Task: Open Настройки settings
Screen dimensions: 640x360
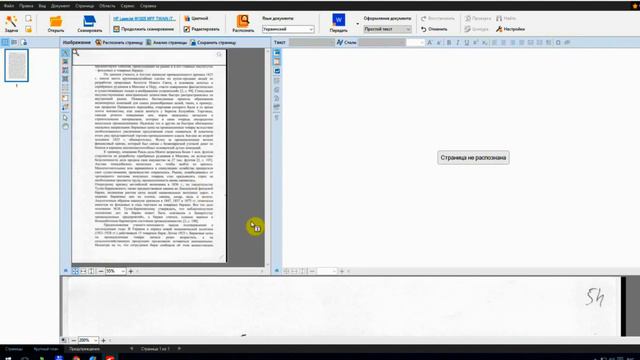Action: click(510, 29)
